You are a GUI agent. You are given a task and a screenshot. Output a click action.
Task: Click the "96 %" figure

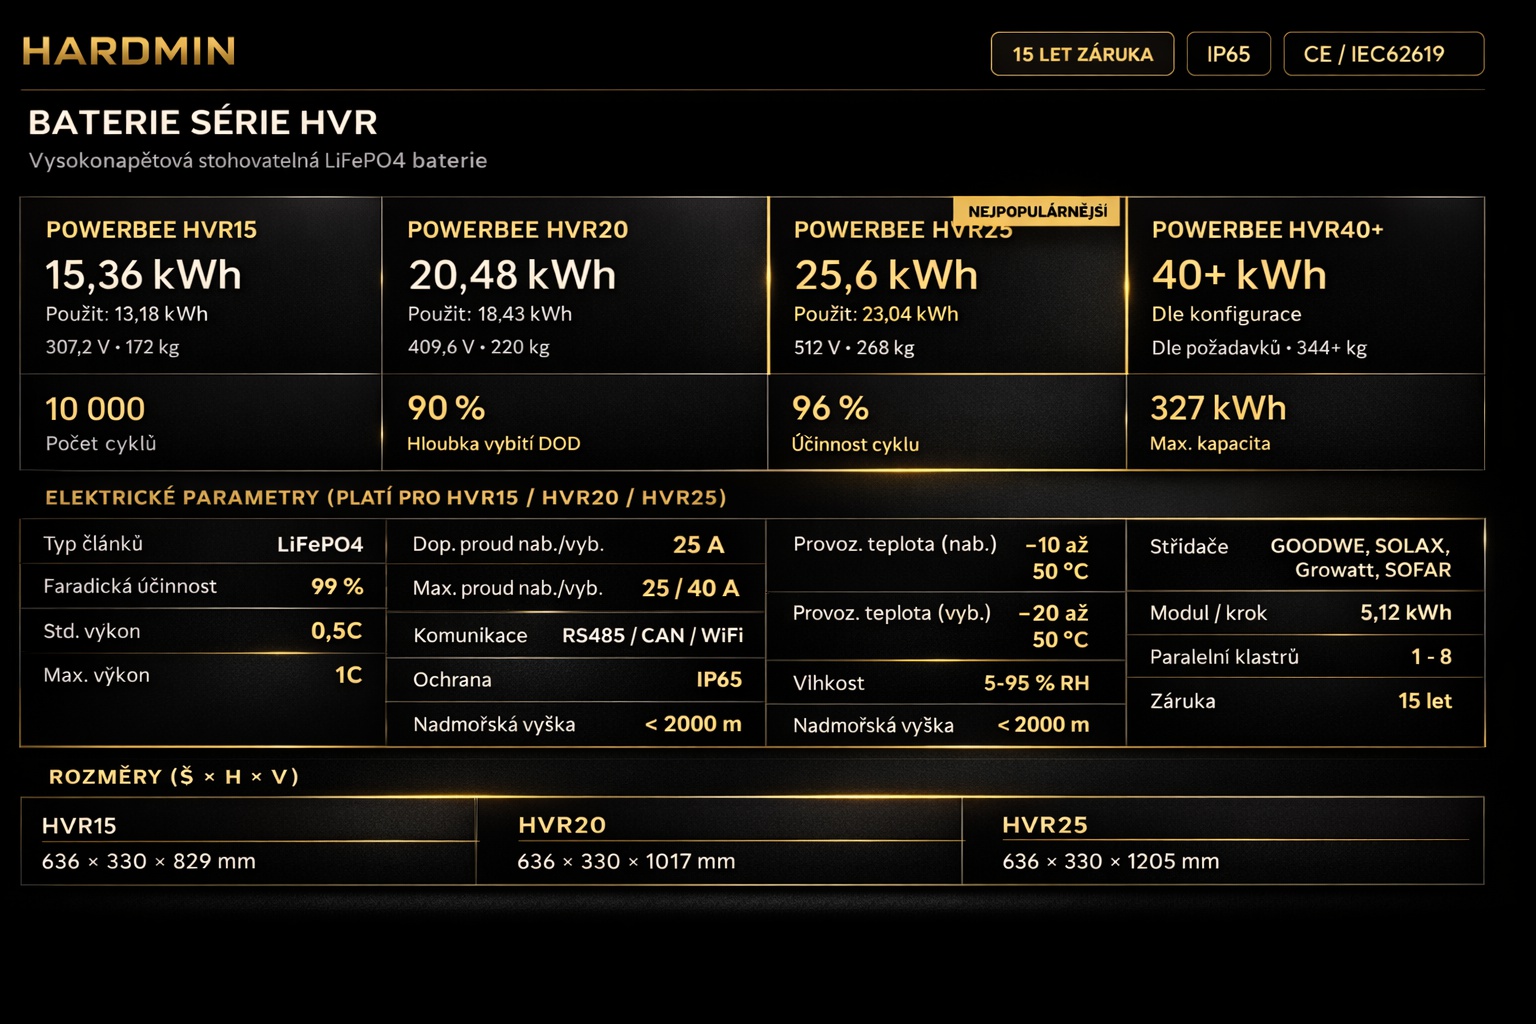[830, 408]
